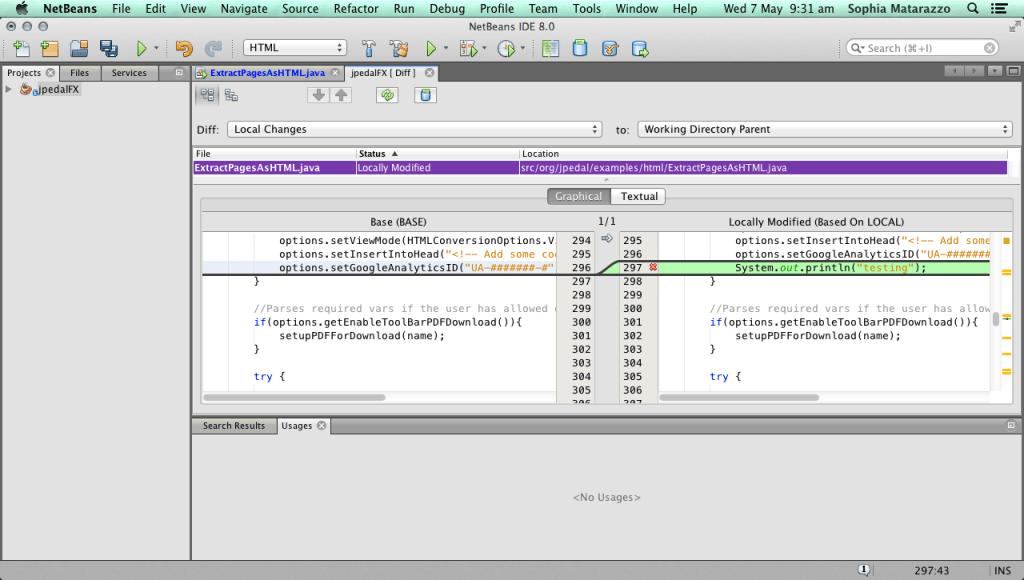Open the Working Directory Parent dropdown

pos(825,129)
